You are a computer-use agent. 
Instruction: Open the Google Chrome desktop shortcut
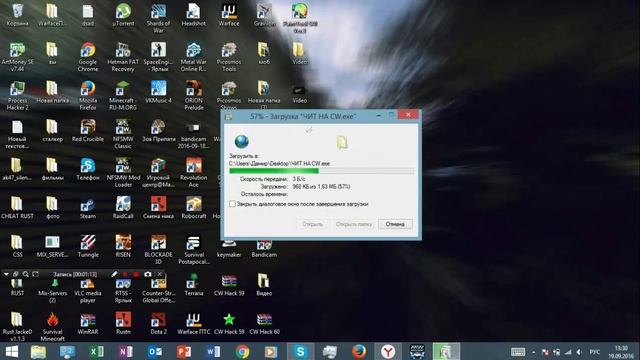[x=88, y=57]
